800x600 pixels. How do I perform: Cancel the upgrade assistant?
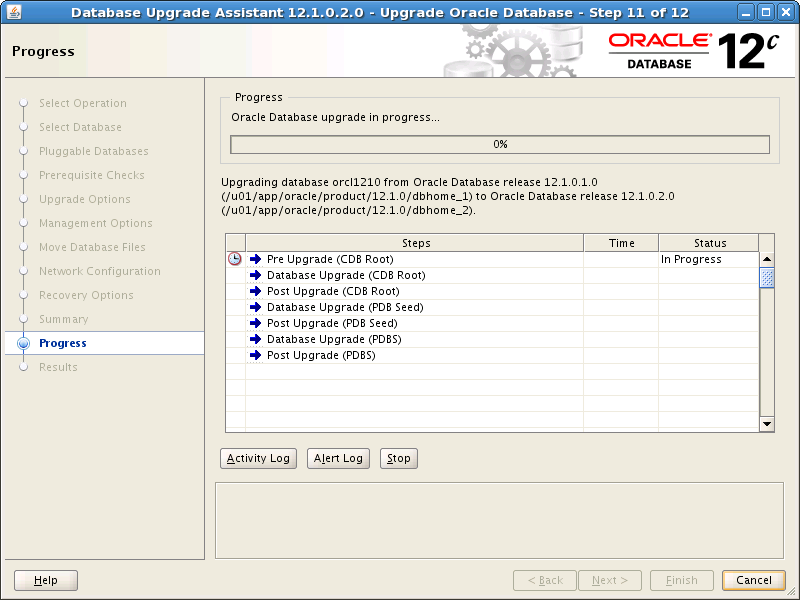pos(754,580)
